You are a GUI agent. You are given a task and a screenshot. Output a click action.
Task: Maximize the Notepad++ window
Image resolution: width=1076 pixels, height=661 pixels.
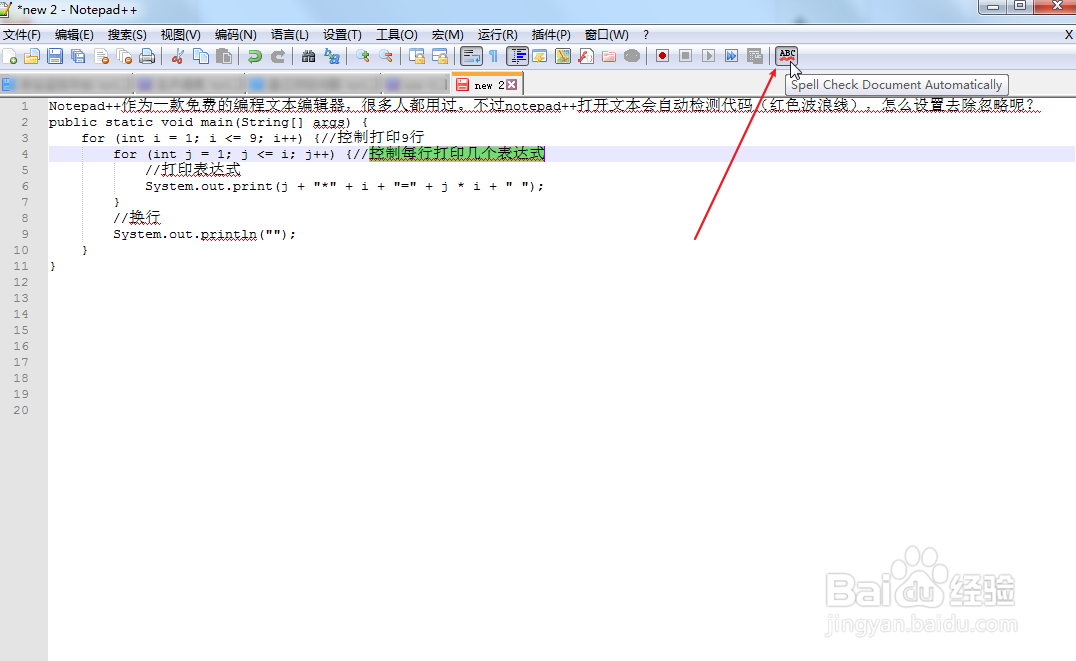tap(1020, 7)
